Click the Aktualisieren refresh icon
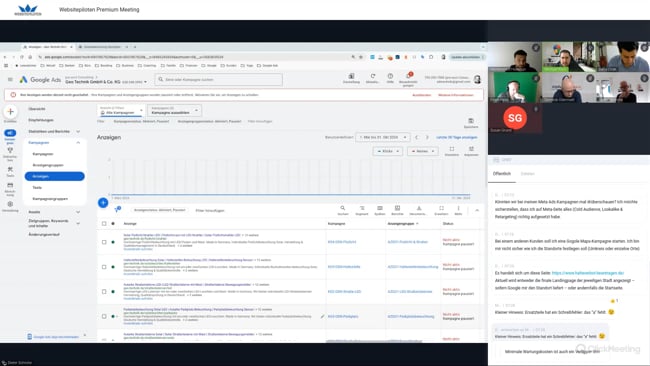Image resolution: width=650 pixels, height=366 pixels. pos(372,76)
